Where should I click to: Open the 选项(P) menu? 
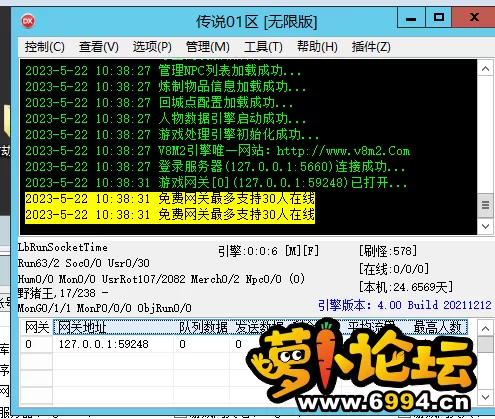point(152,47)
